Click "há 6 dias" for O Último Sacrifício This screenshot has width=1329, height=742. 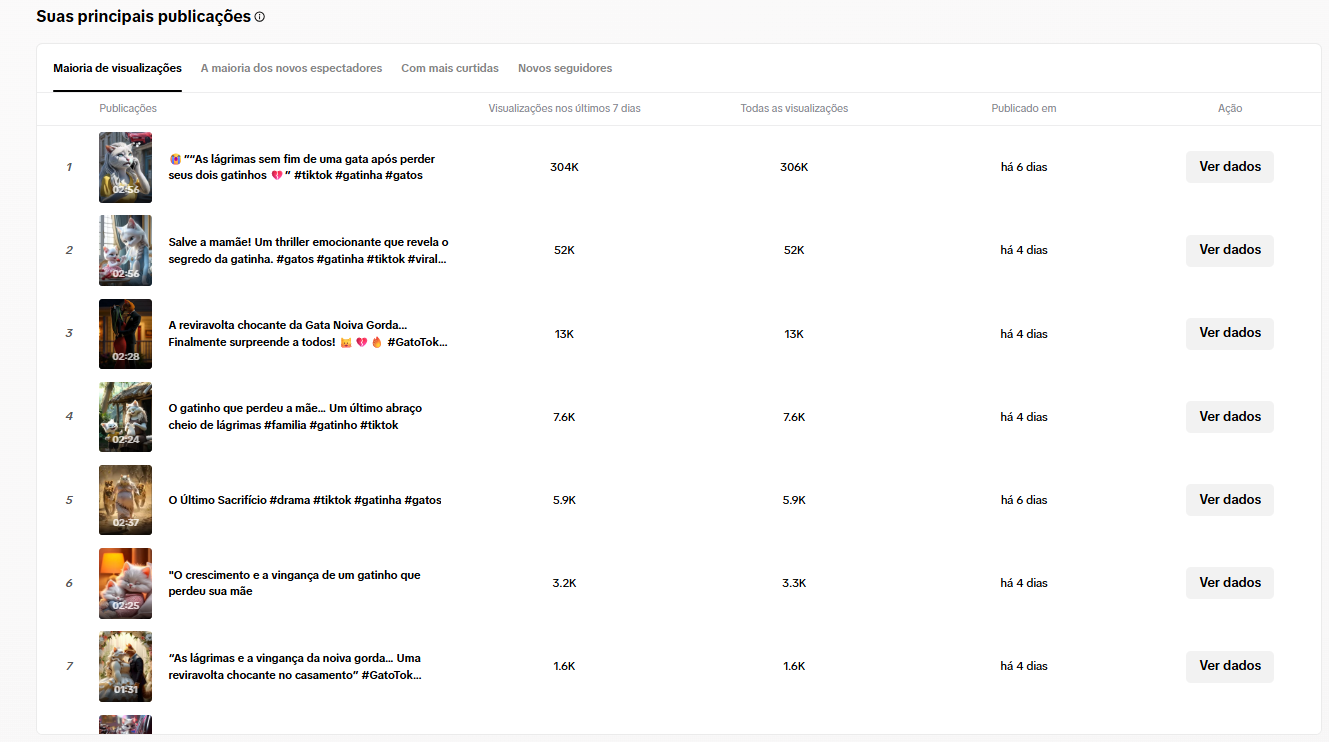tap(1024, 499)
